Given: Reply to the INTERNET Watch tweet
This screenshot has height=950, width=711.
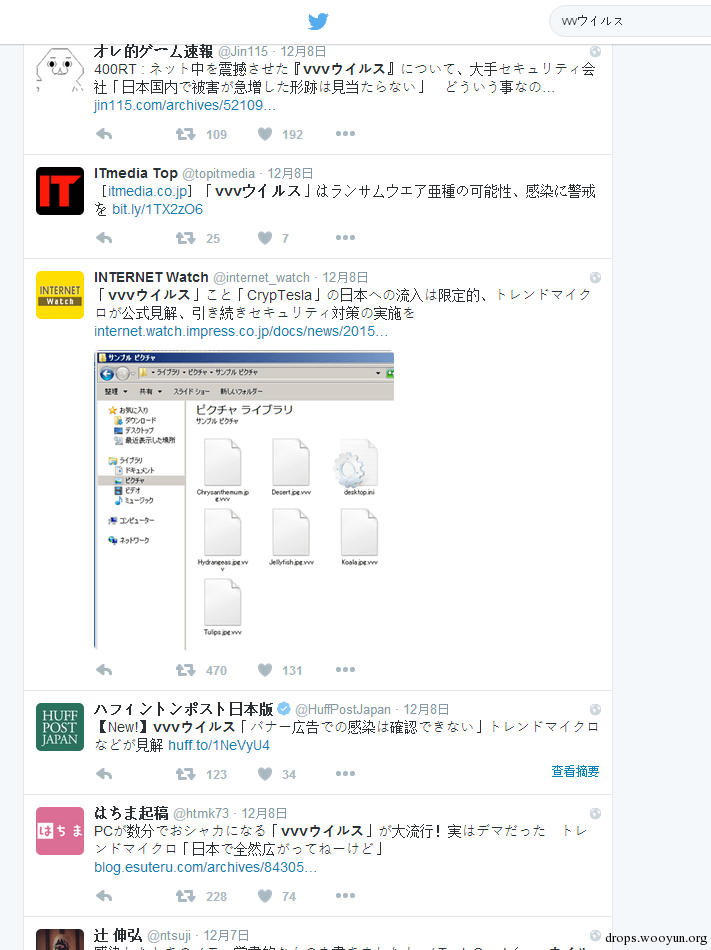Looking at the screenshot, I should [104, 670].
